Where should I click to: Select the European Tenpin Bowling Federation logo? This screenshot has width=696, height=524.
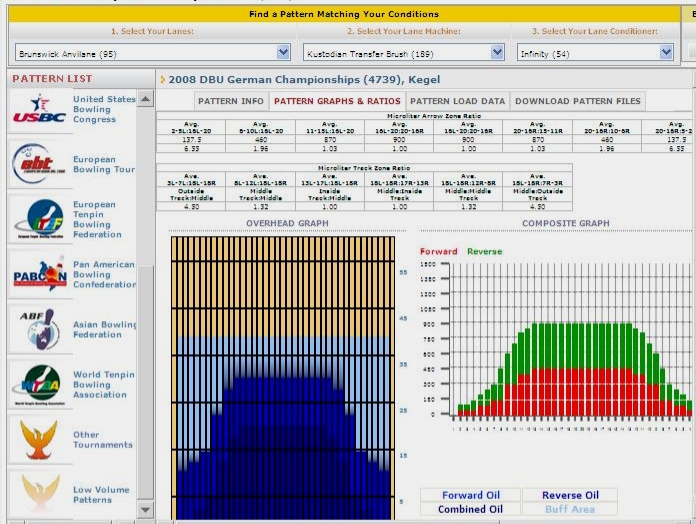click(41, 219)
